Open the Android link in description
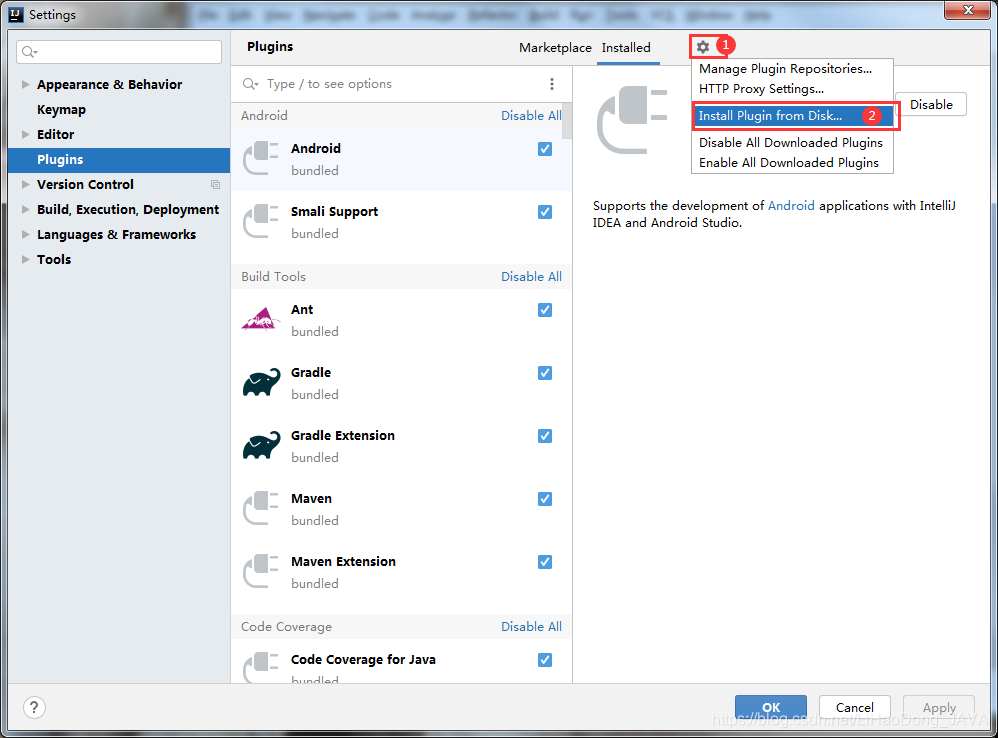 tap(791, 205)
